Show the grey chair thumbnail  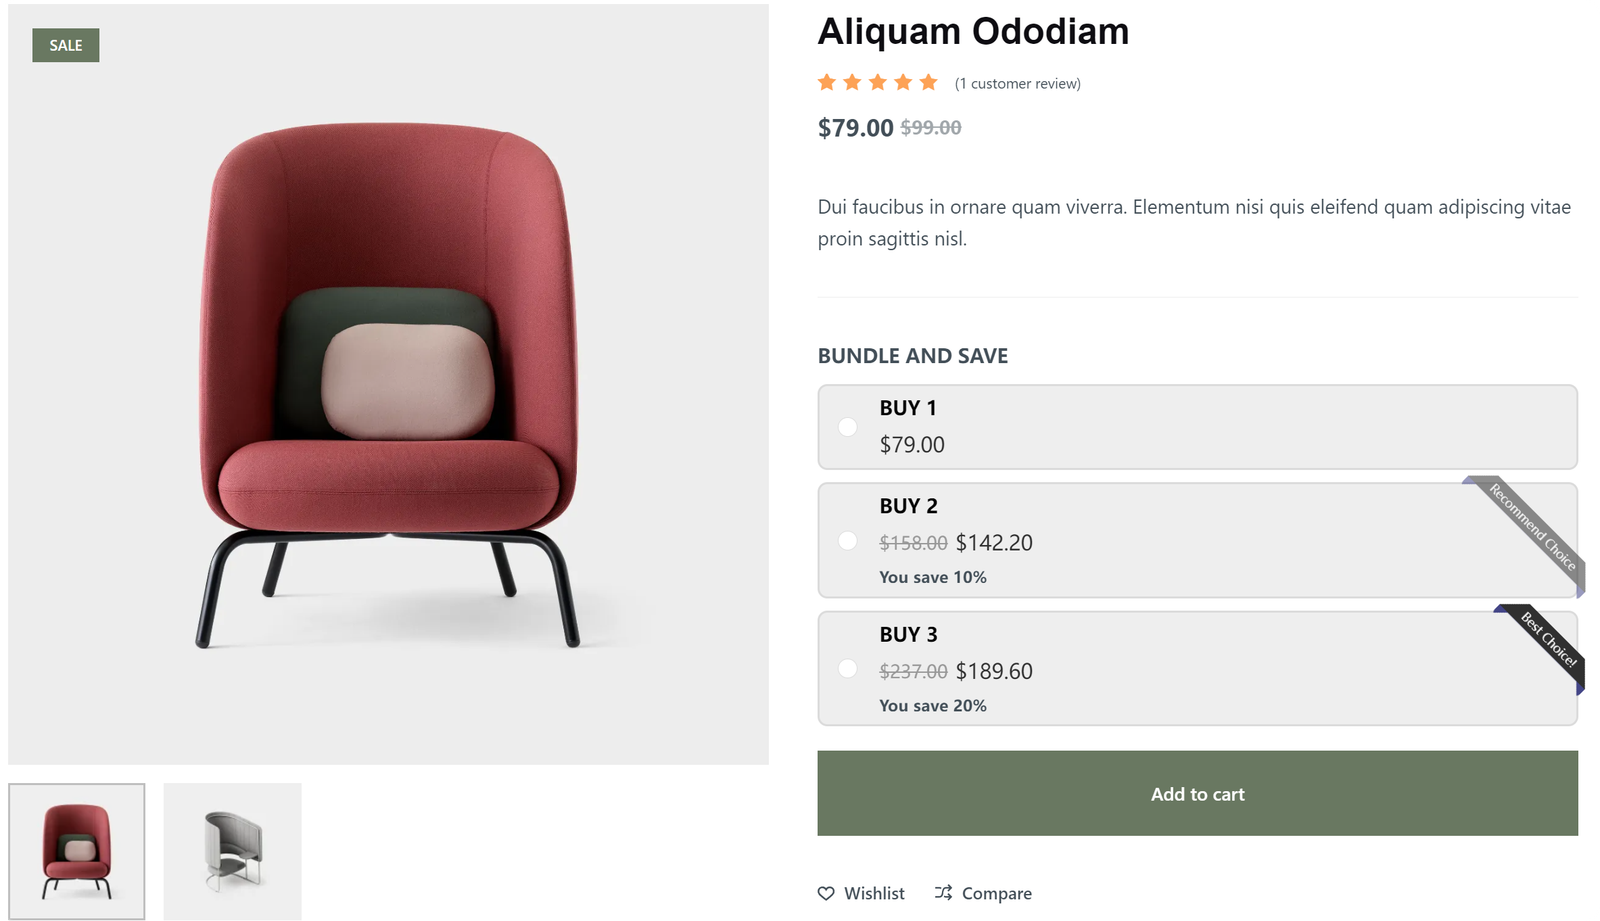232,851
